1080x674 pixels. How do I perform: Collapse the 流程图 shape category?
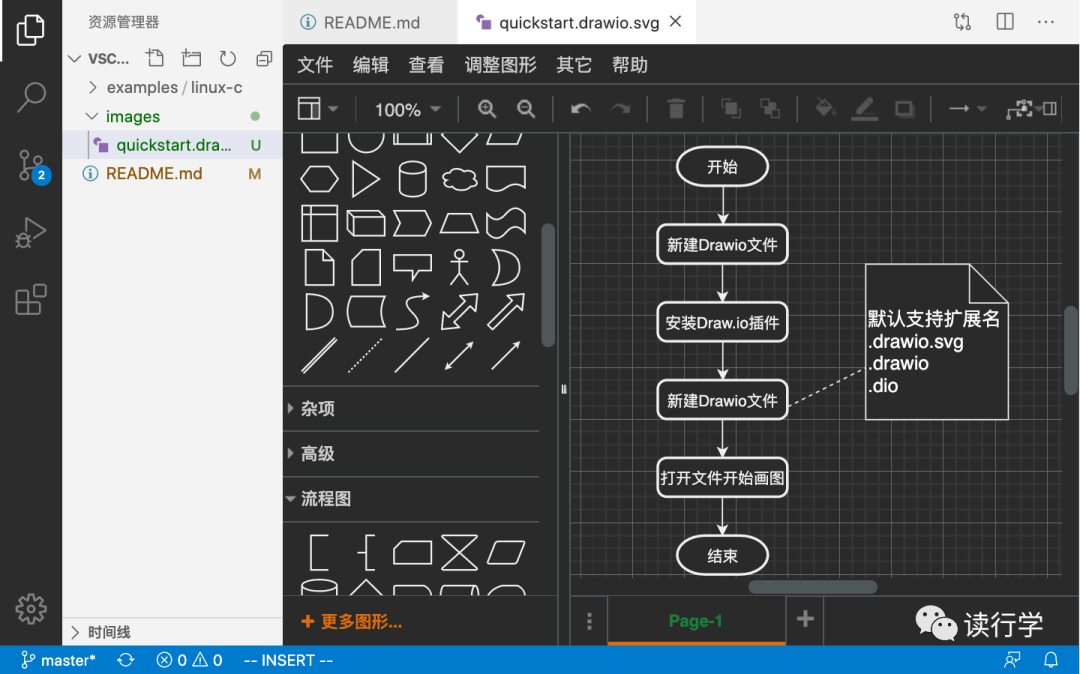pyautogui.click(x=411, y=498)
